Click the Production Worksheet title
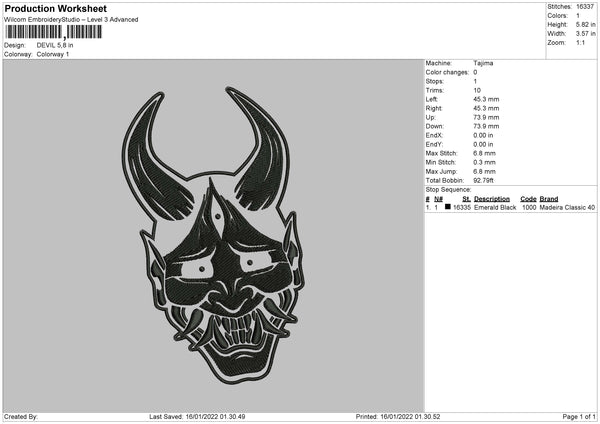Screen dimensions: 600x424 coord(55,8)
